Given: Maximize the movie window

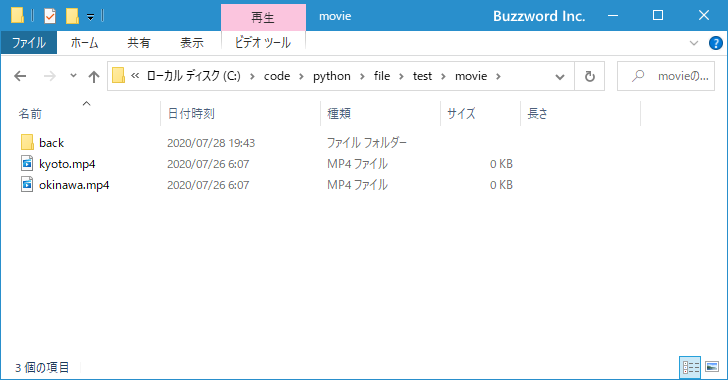Looking at the screenshot, I should point(657,16).
